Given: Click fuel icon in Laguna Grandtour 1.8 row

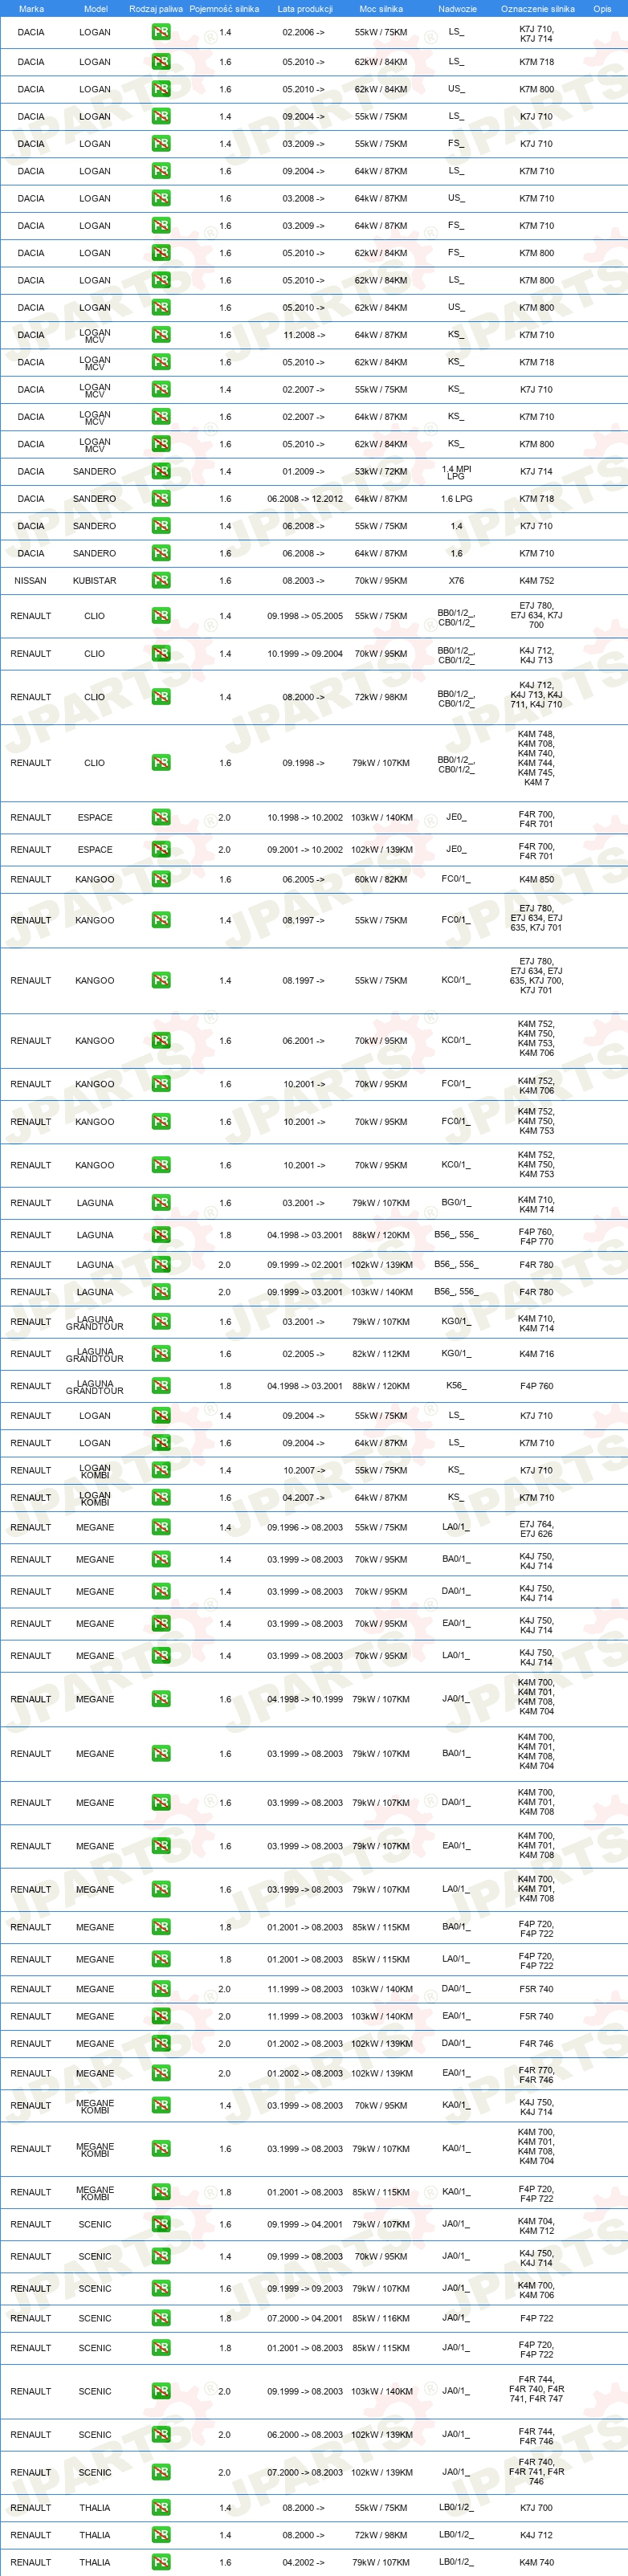Looking at the screenshot, I should pyautogui.click(x=160, y=1386).
